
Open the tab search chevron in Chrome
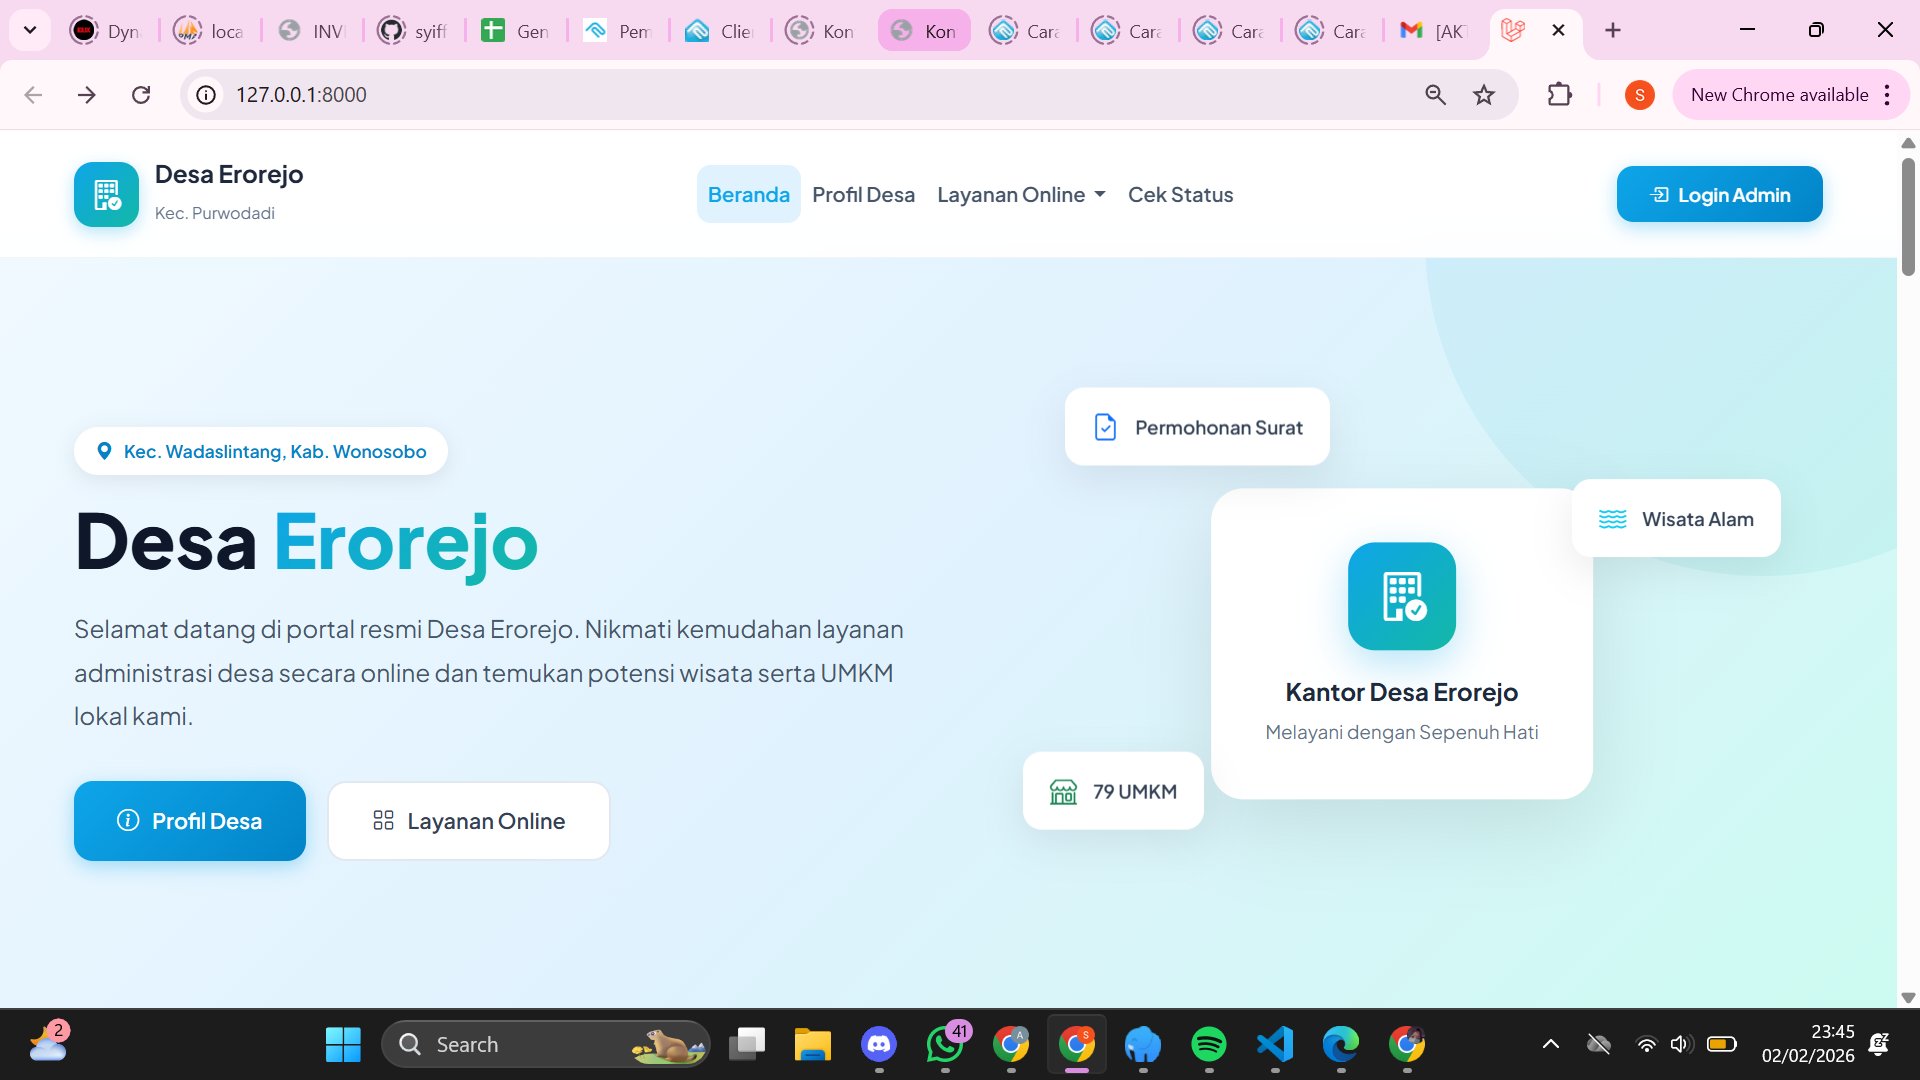point(29,29)
